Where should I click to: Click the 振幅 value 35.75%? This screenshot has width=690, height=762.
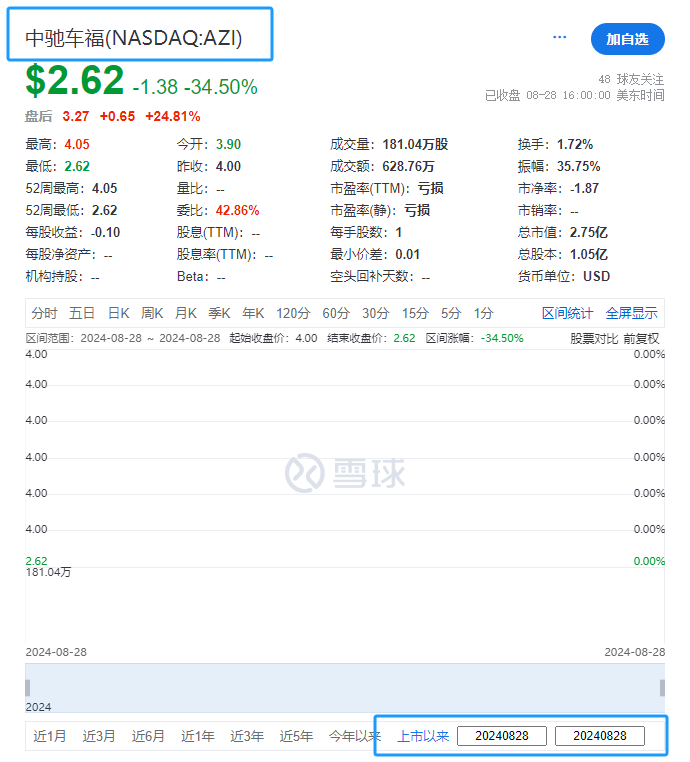pos(579,166)
